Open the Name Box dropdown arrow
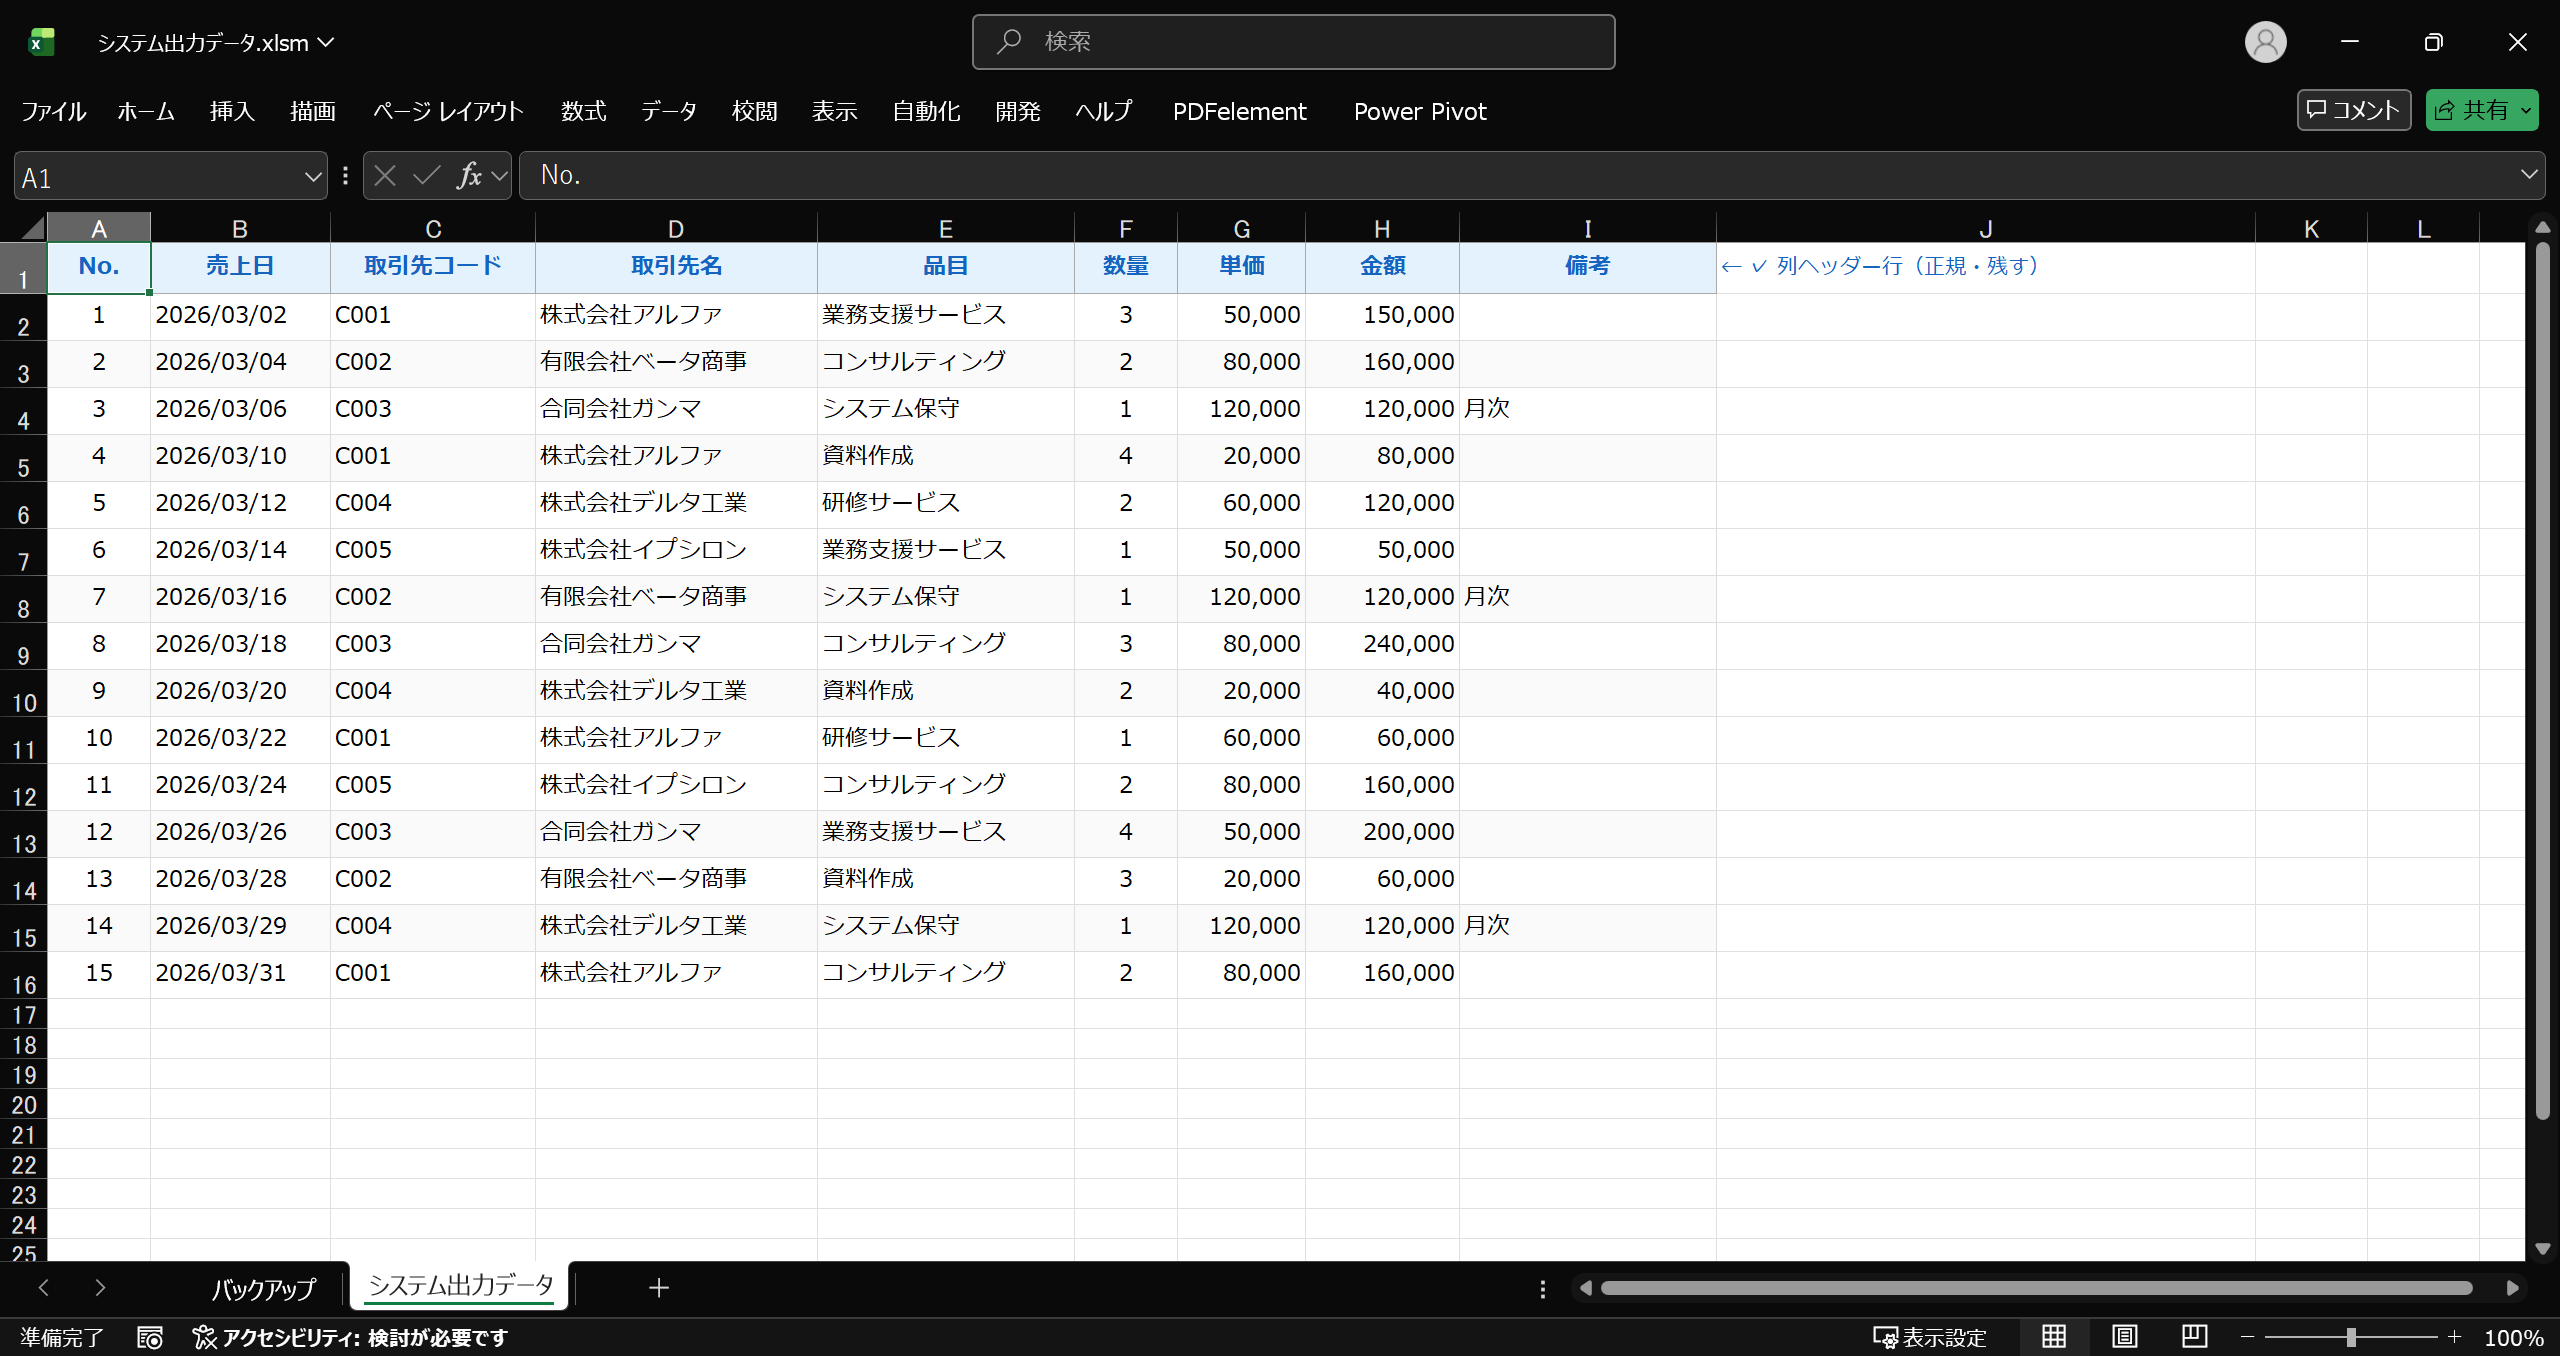Image resolution: width=2560 pixels, height=1356 pixels. tap(312, 177)
